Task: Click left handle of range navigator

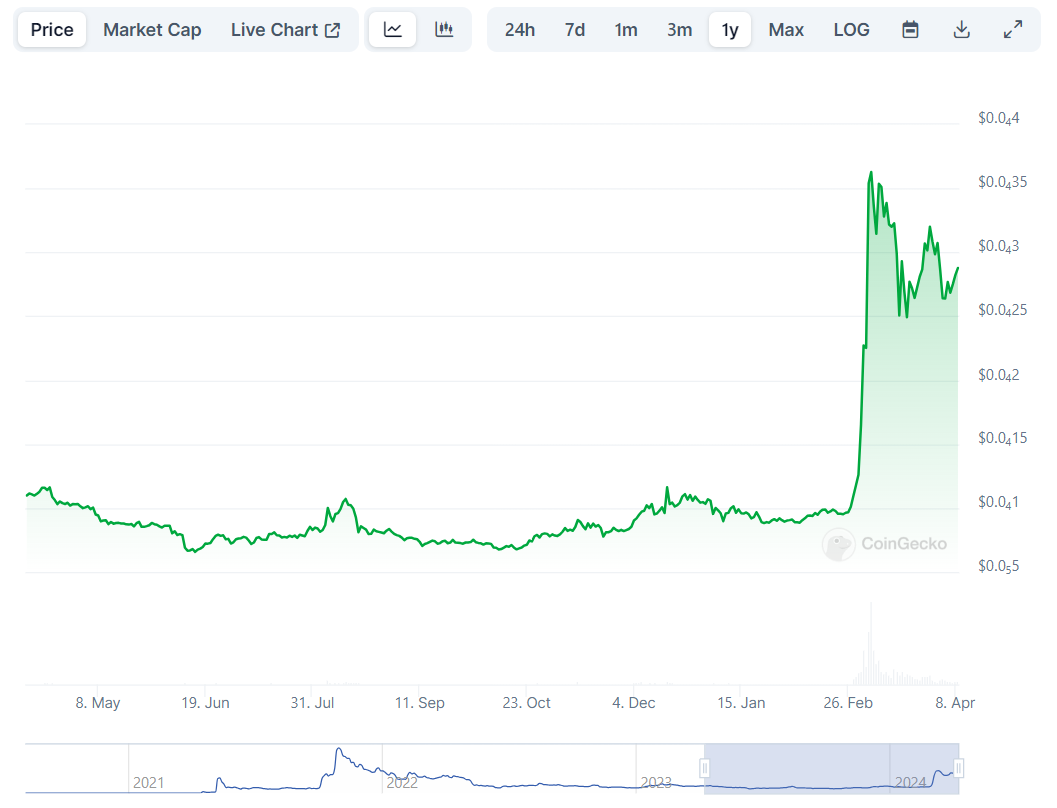Action: tap(704, 768)
